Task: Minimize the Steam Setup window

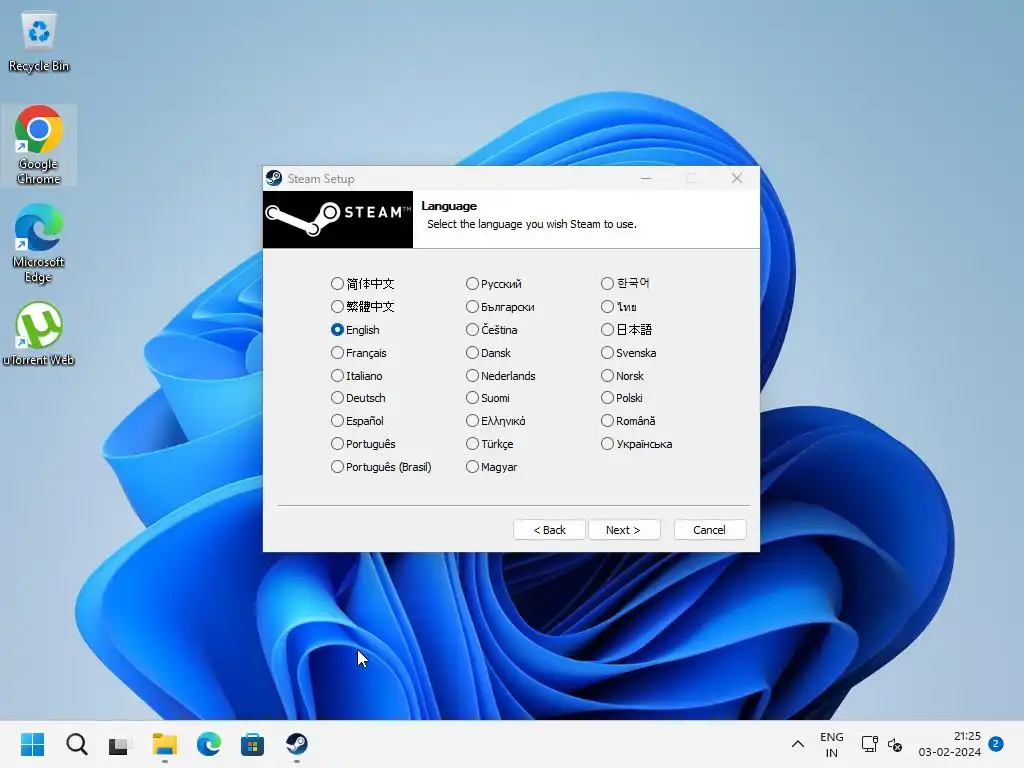Action: pyautogui.click(x=646, y=178)
